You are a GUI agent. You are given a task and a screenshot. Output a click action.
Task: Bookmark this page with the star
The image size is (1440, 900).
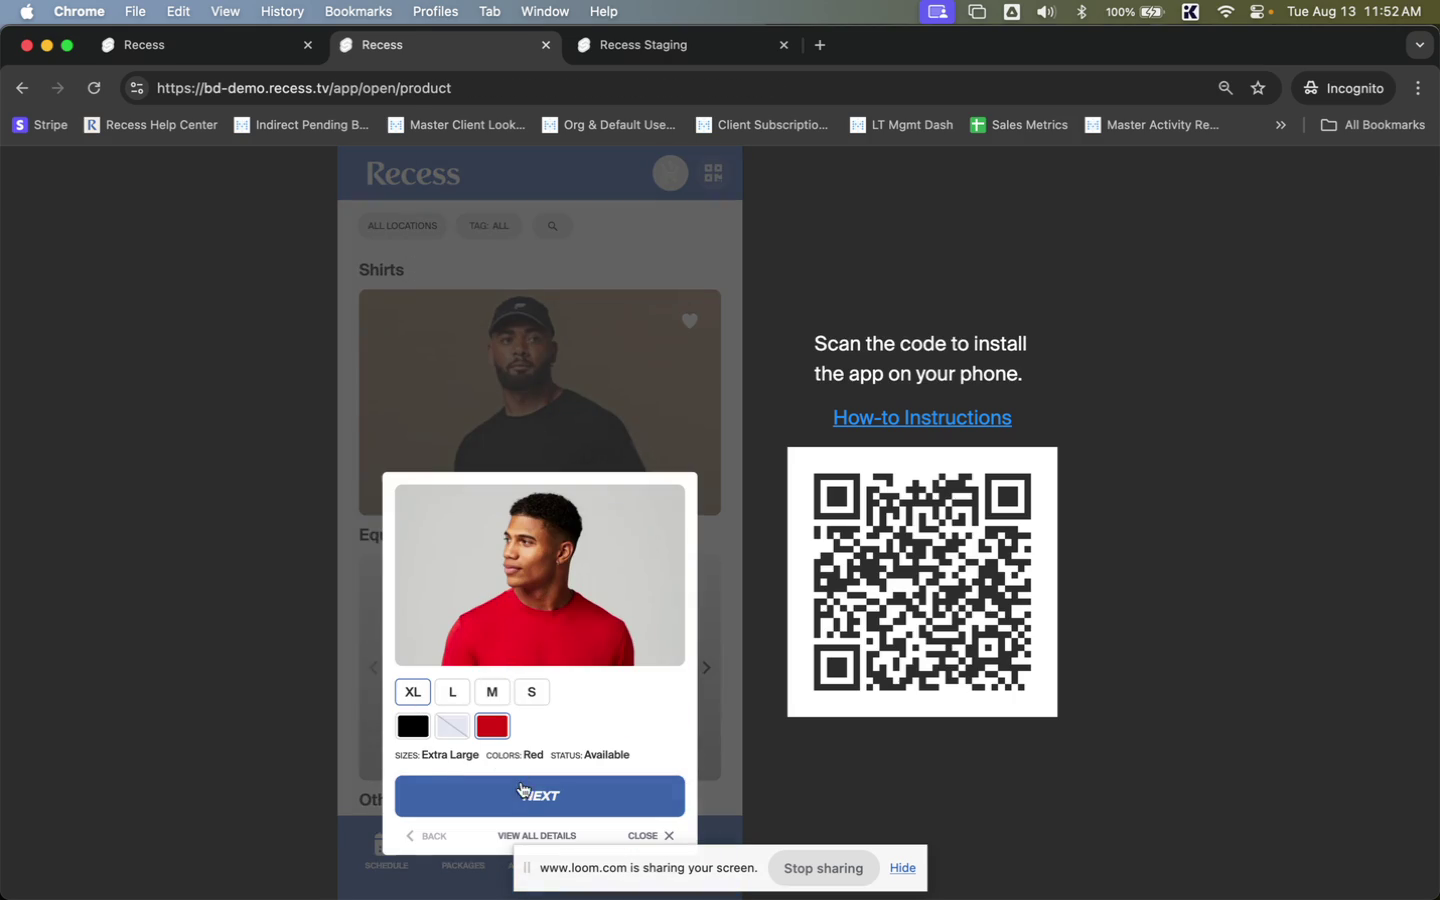point(1258,88)
